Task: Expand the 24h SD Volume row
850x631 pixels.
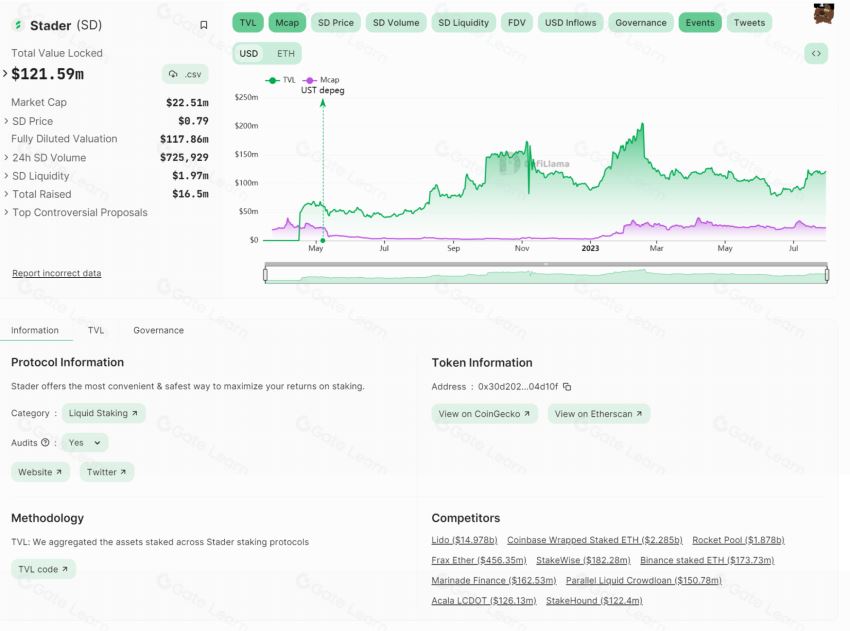Action: [x=6, y=157]
